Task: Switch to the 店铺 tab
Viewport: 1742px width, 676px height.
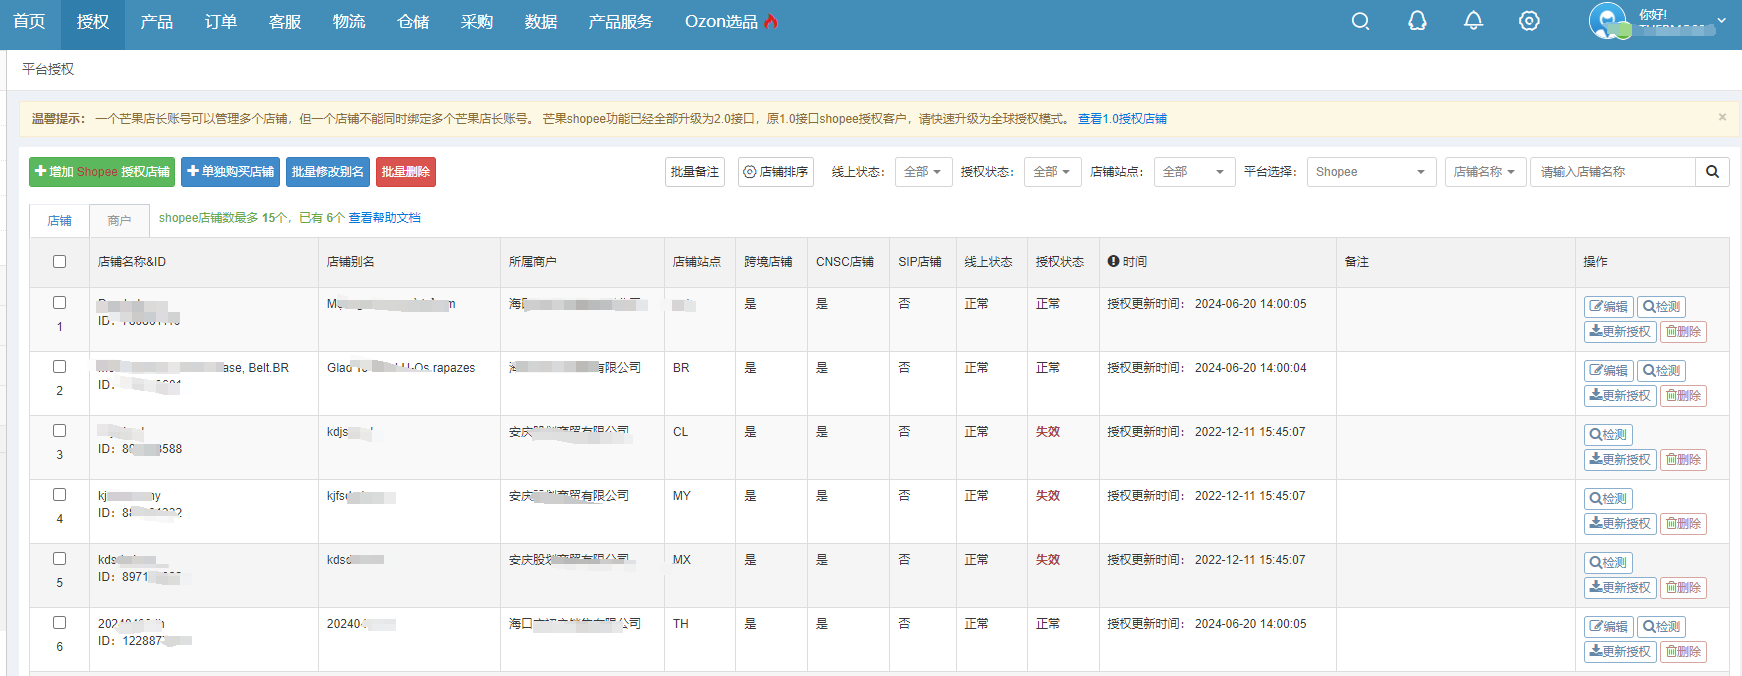Action: pyautogui.click(x=60, y=220)
